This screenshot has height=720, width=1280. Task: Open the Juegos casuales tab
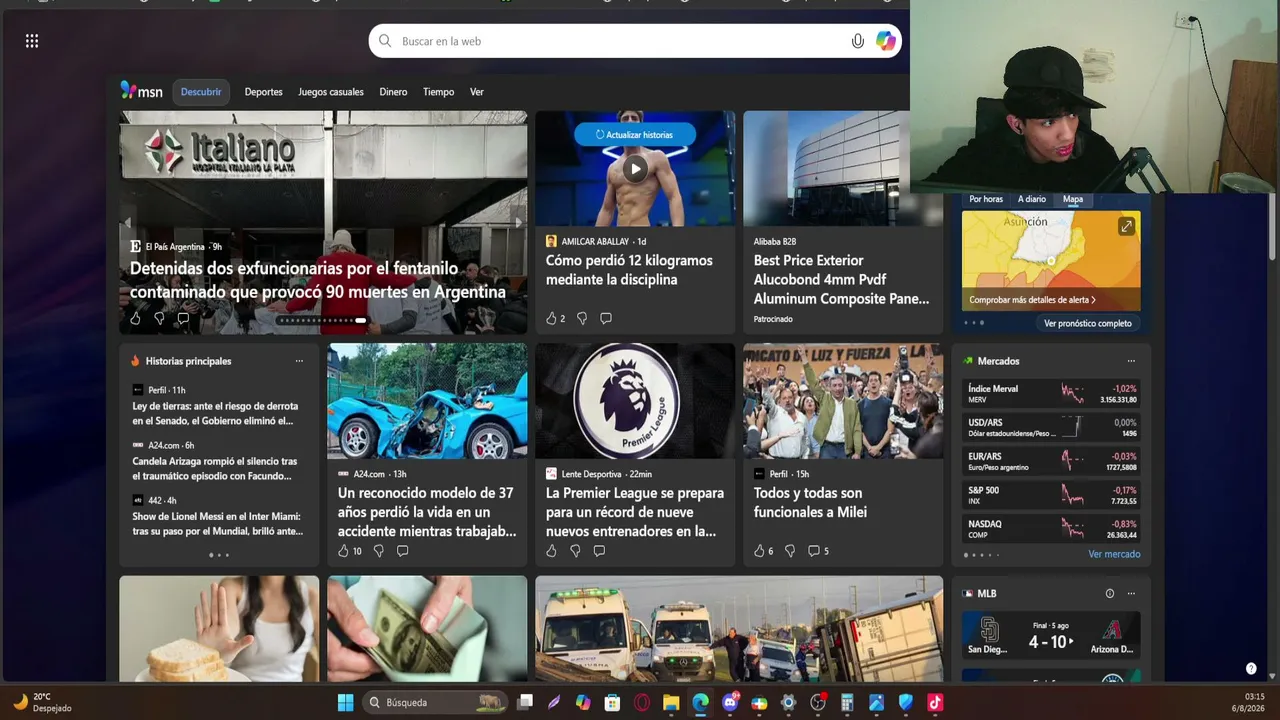pos(331,92)
